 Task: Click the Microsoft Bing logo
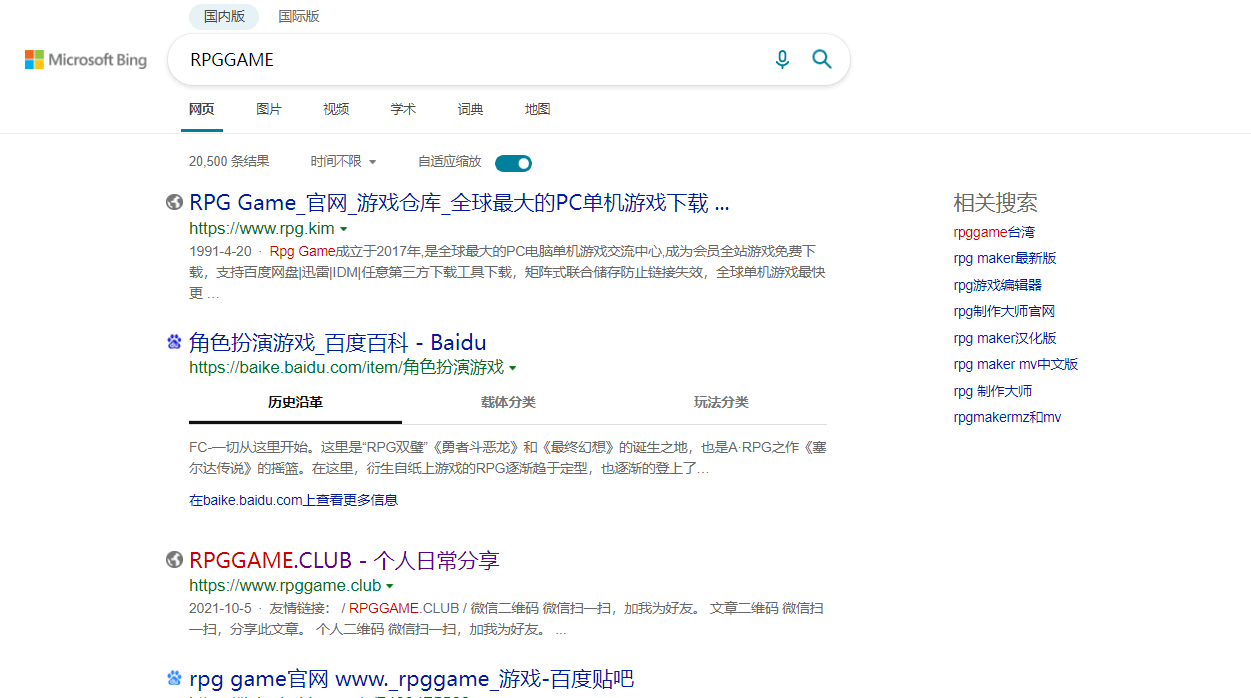(x=85, y=59)
